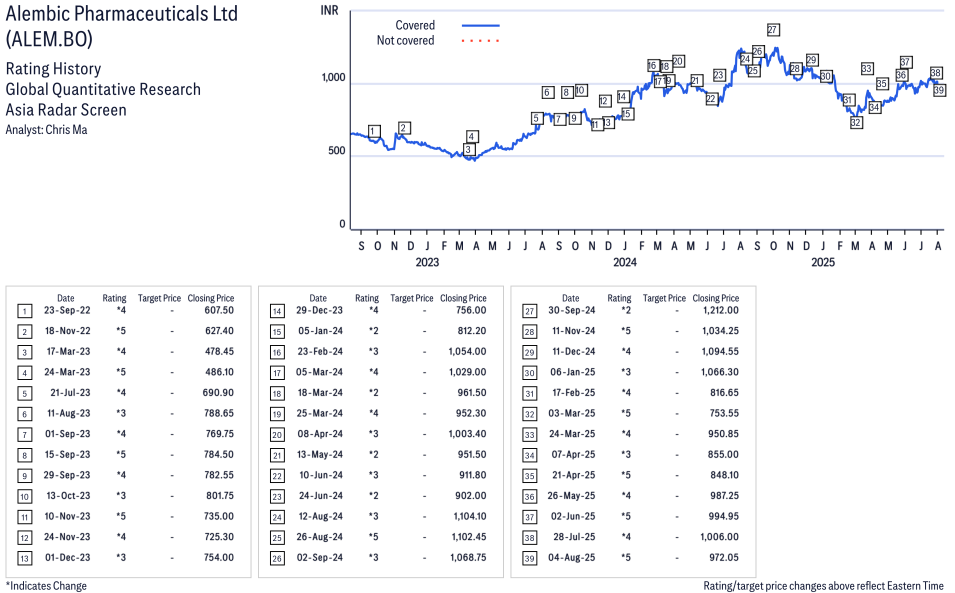This screenshot has height=593, width=955.
Task: Select the '12-Aug-24' date cell
Action: [x=321, y=516]
